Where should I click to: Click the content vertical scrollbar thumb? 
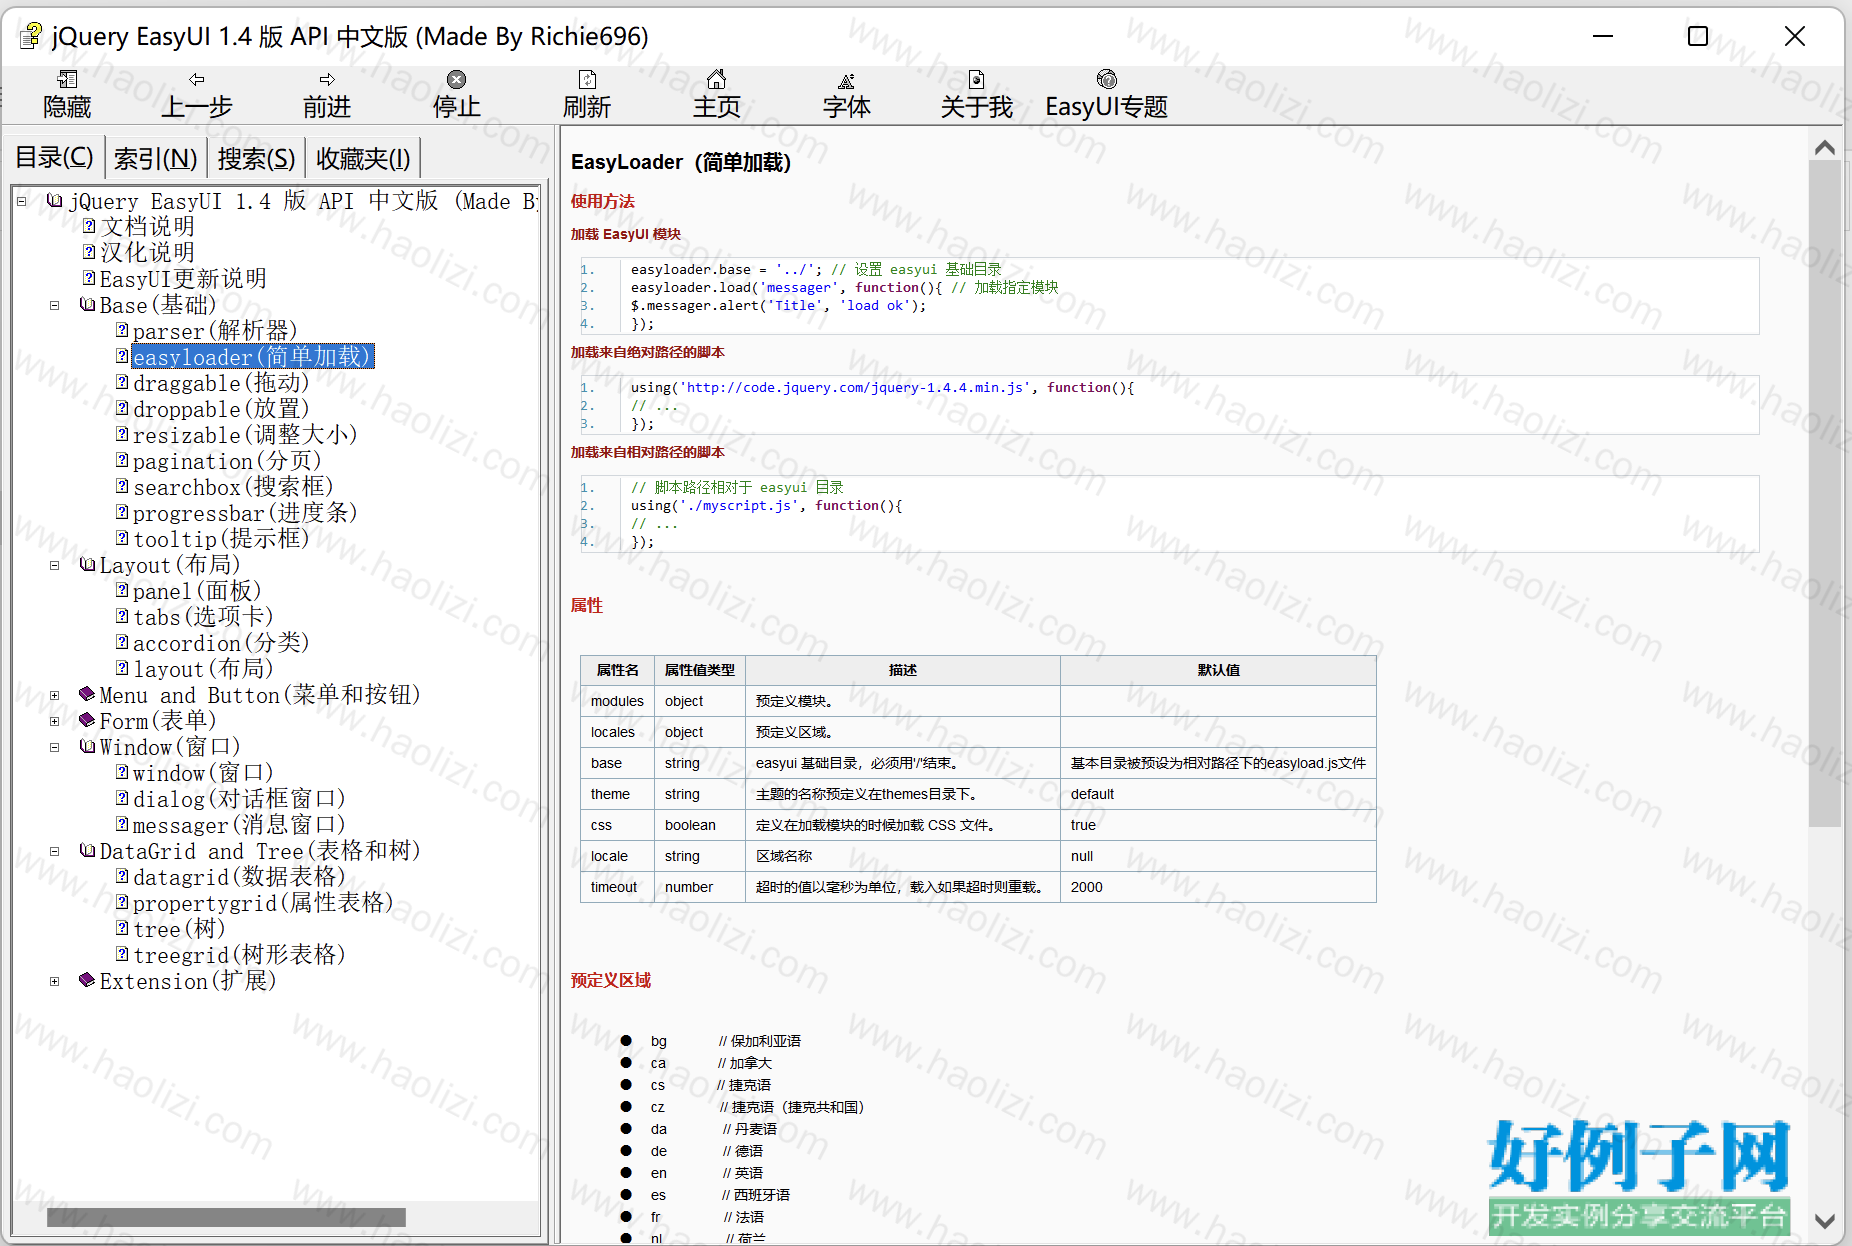[1824, 494]
